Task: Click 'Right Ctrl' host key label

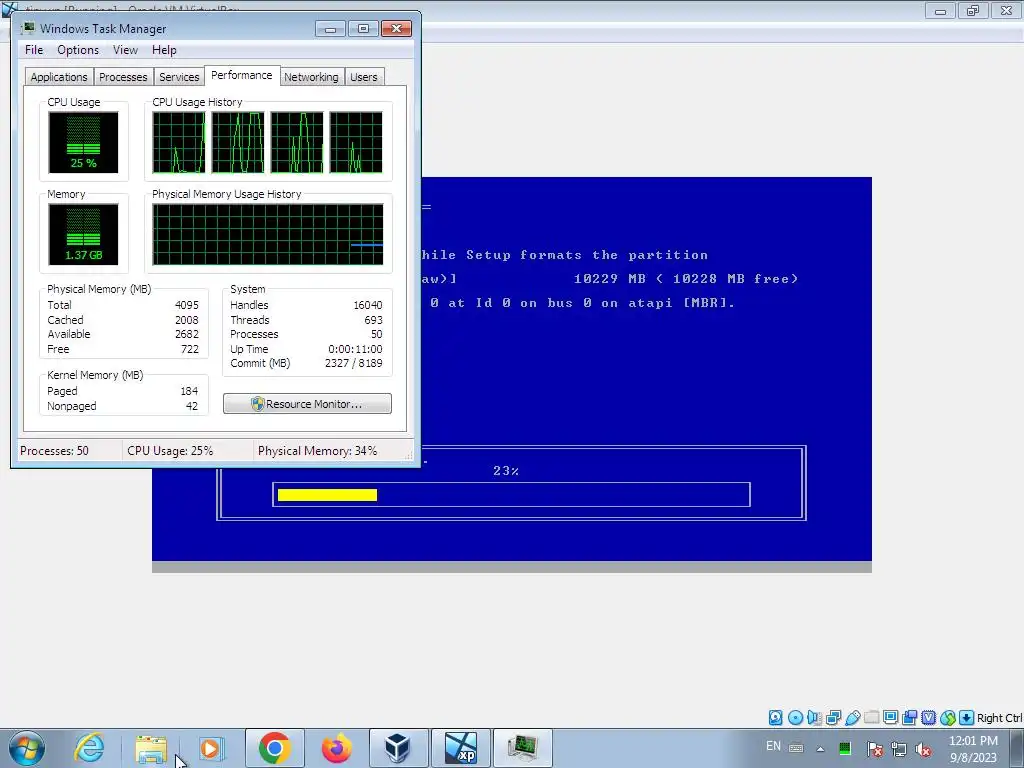Action: coord(999,718)
